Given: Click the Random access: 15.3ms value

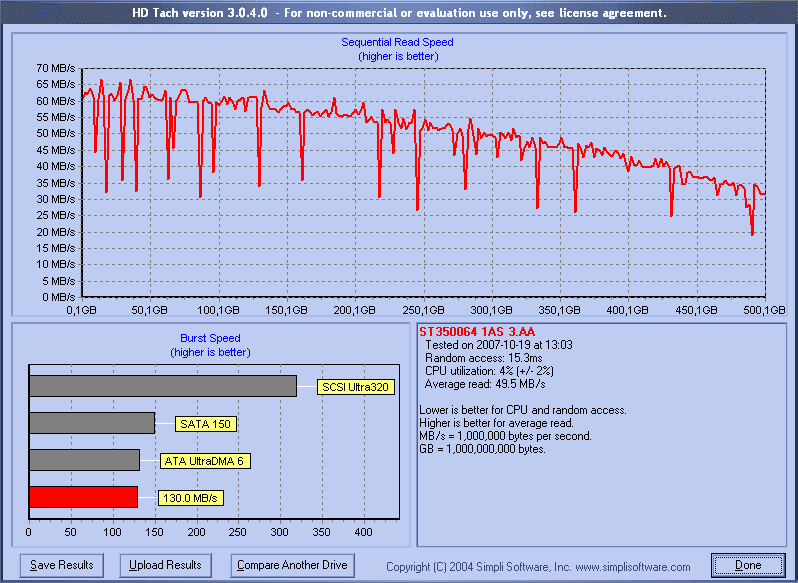Looking at the screenshot, I should tap(483, 358).
